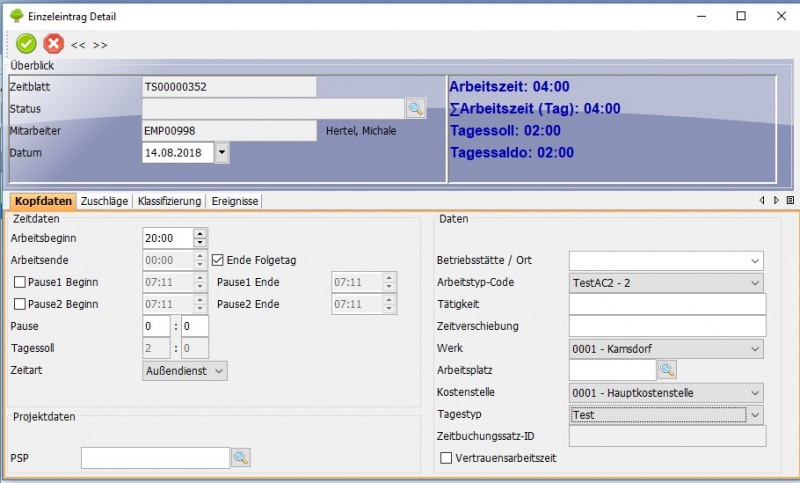The image size is (800, 483).
Task: Open the Ereignisse tab
Action: pos(235,201)
